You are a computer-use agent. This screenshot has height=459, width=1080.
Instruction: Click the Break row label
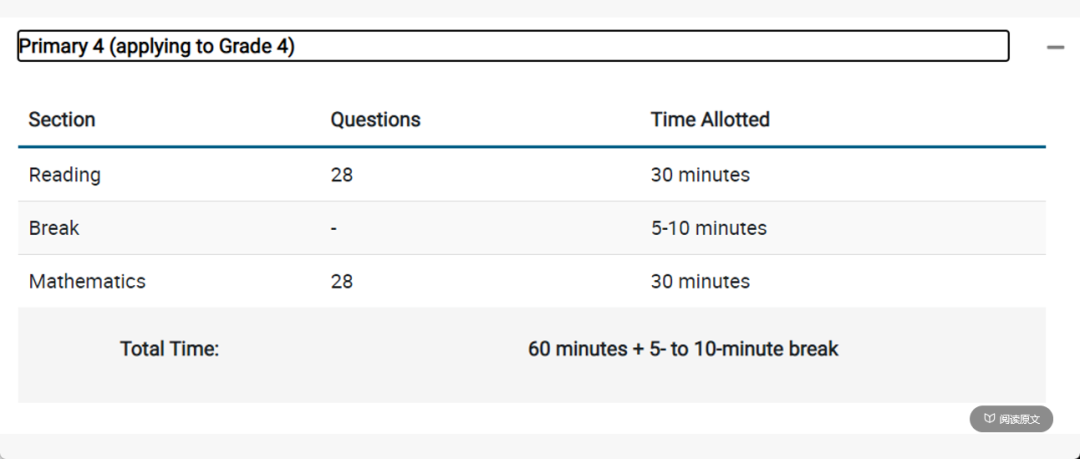pos(54,228)
